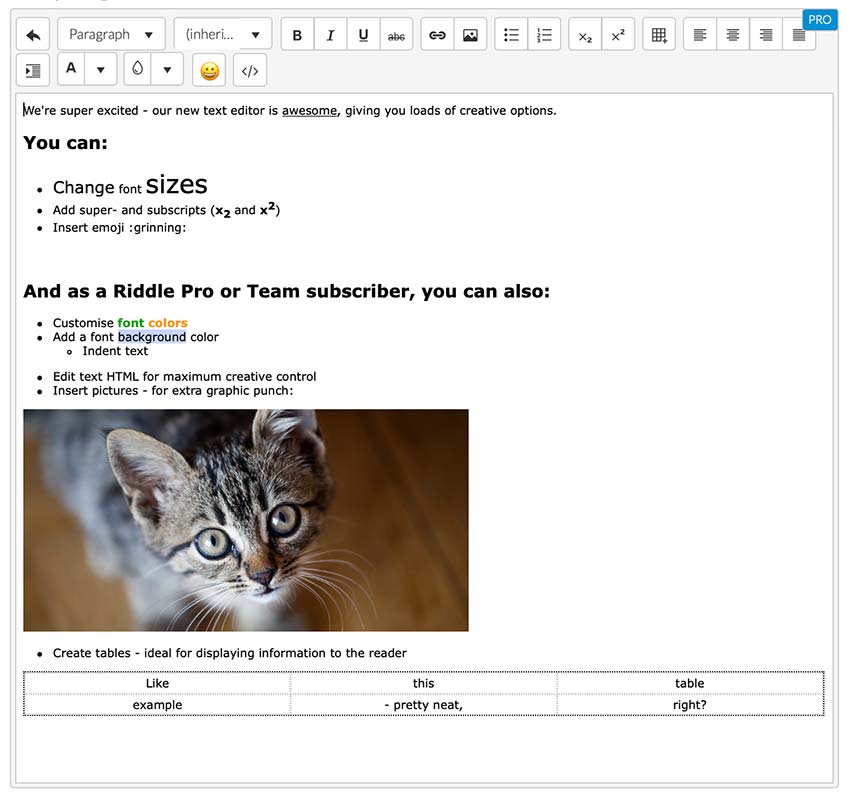Expand the inherited font size dropdown
This screenshot has height=801, width=850.
(222, 34)
